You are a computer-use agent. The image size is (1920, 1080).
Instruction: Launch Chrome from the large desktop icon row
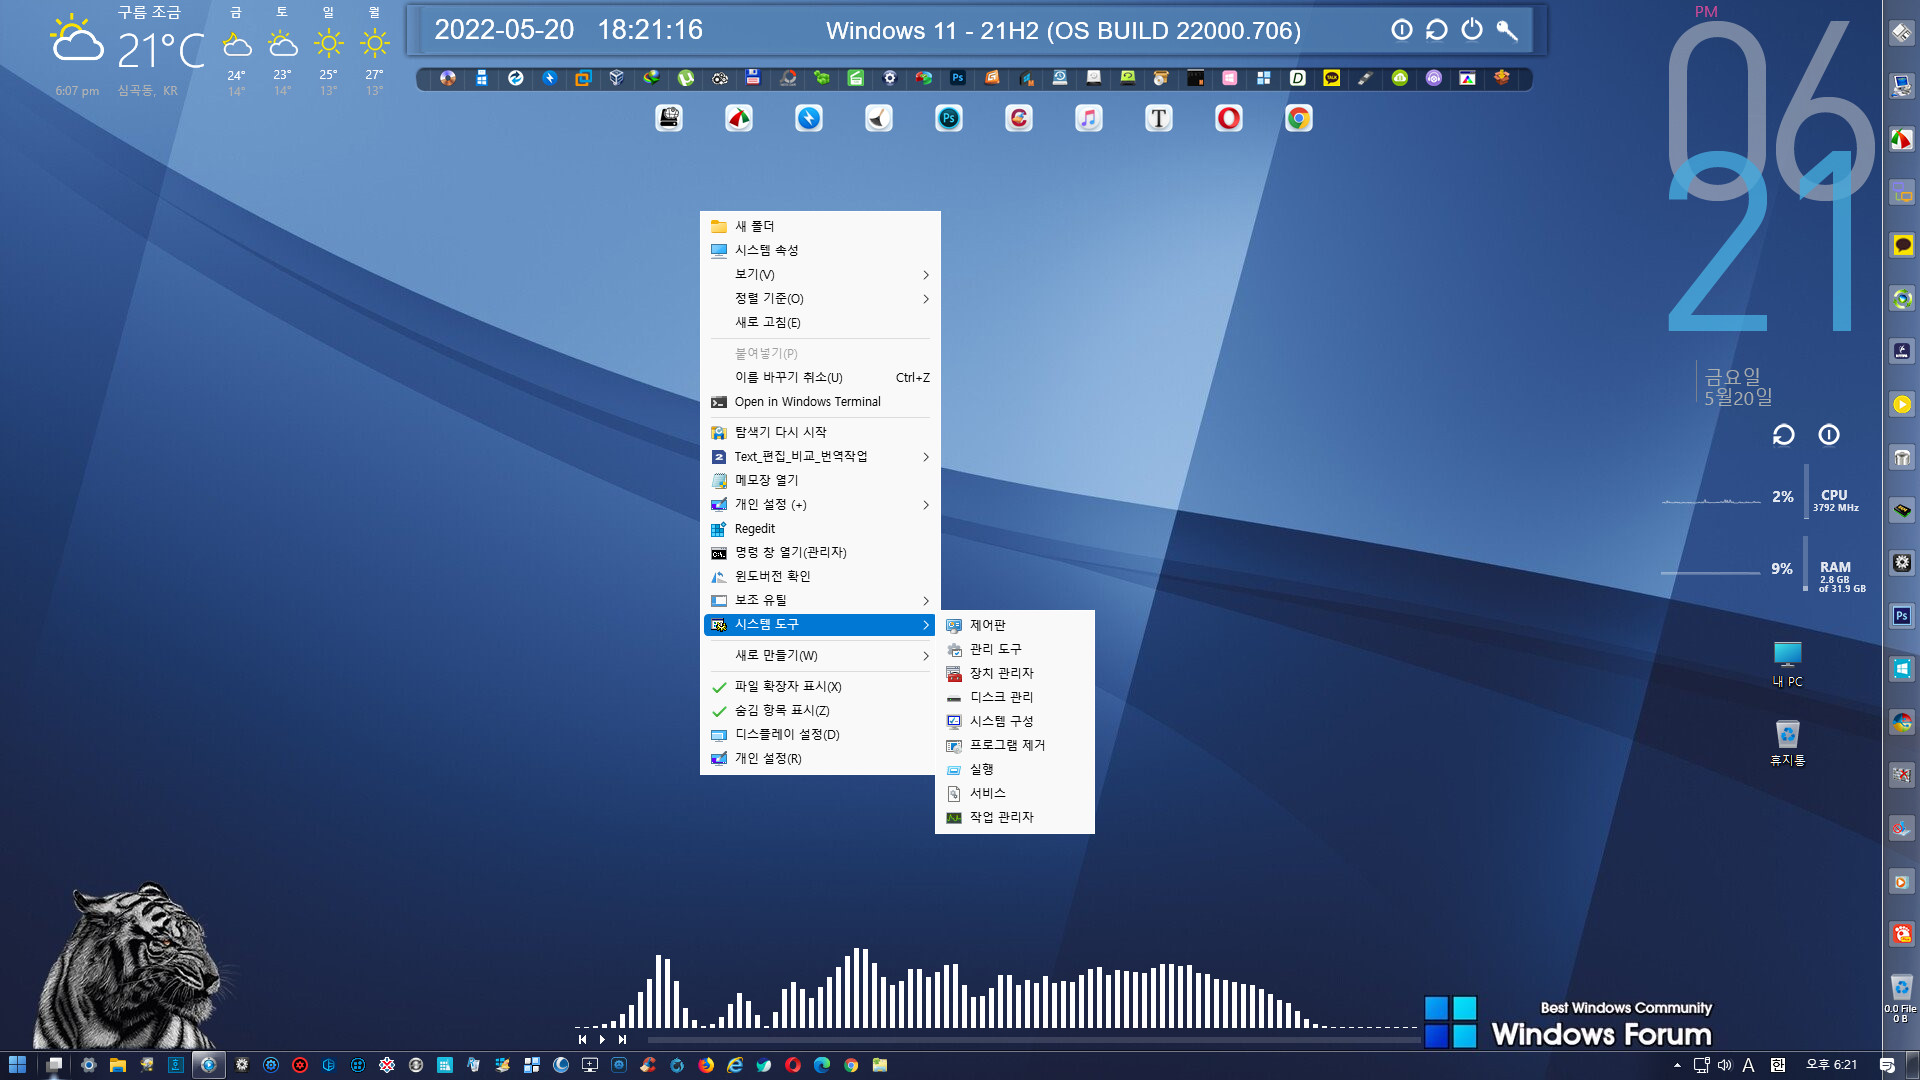(1299, 119)
